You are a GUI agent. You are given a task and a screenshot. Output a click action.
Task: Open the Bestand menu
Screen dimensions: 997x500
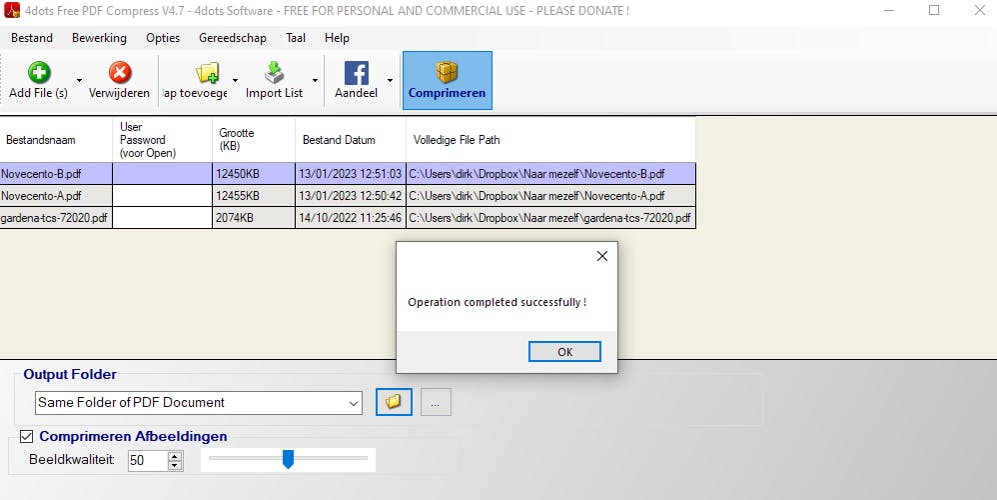tap(32, 38)
